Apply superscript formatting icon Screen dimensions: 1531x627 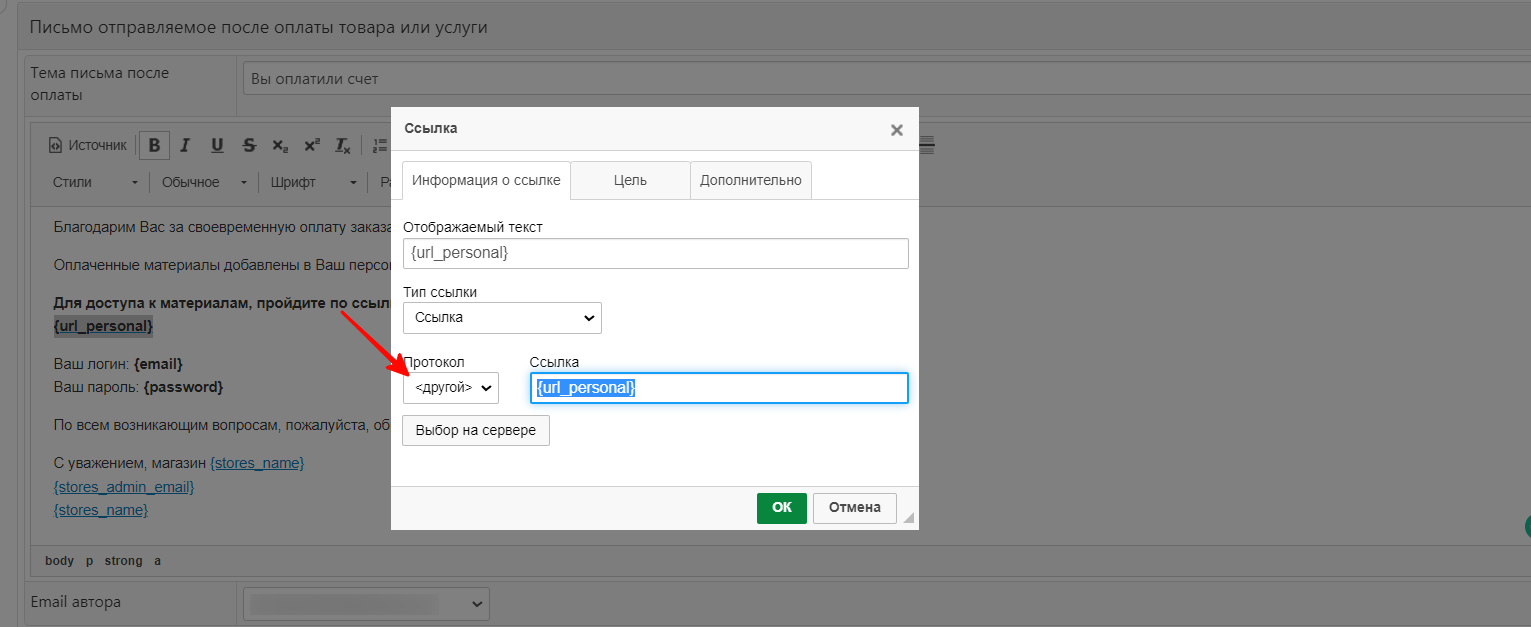pos(312,145)
